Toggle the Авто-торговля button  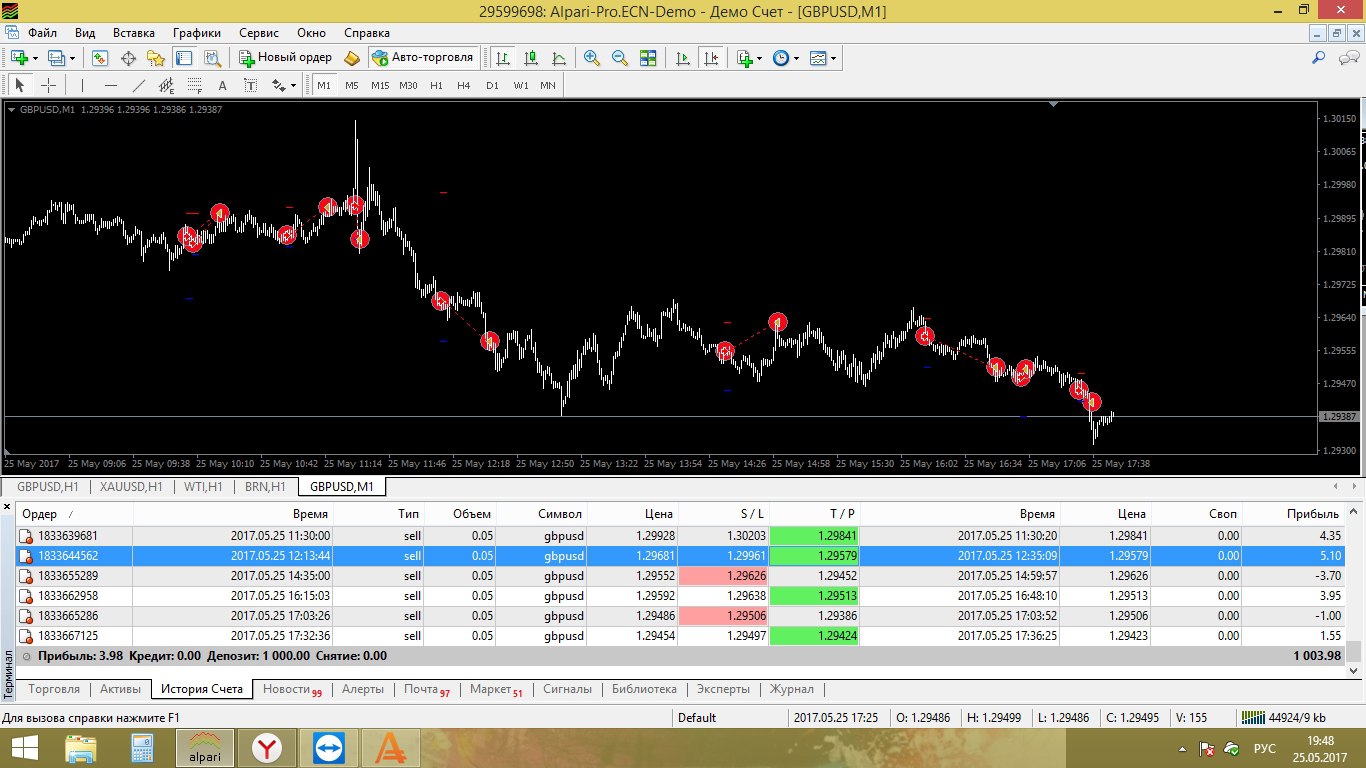coord(423,58)
